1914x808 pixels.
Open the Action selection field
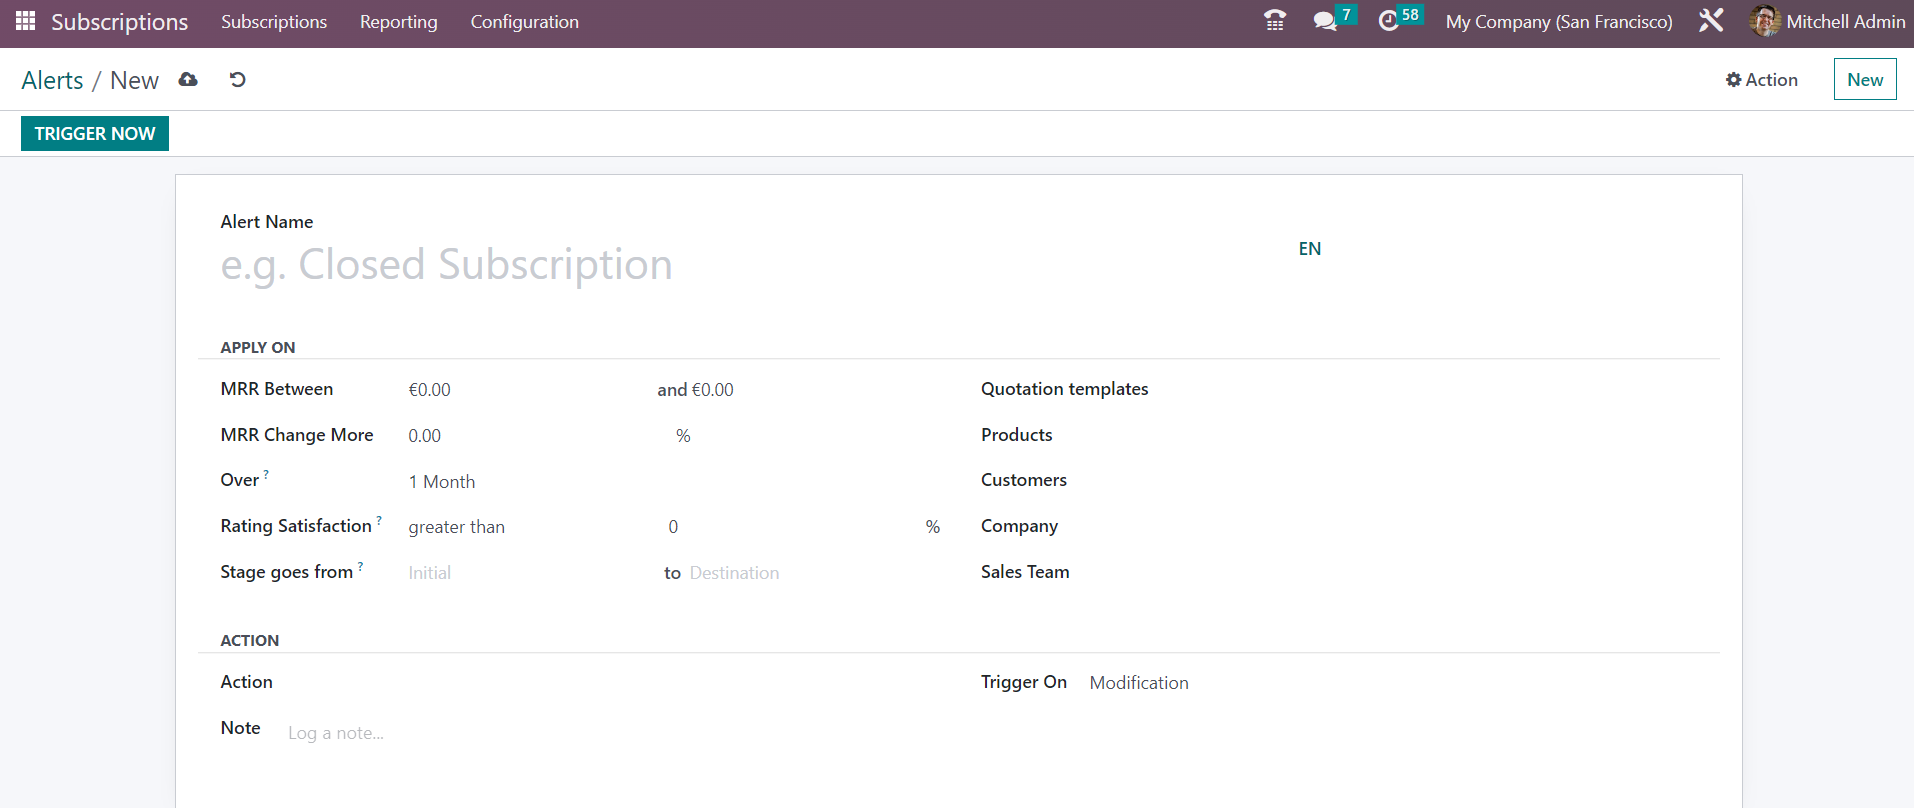[615, 682]
